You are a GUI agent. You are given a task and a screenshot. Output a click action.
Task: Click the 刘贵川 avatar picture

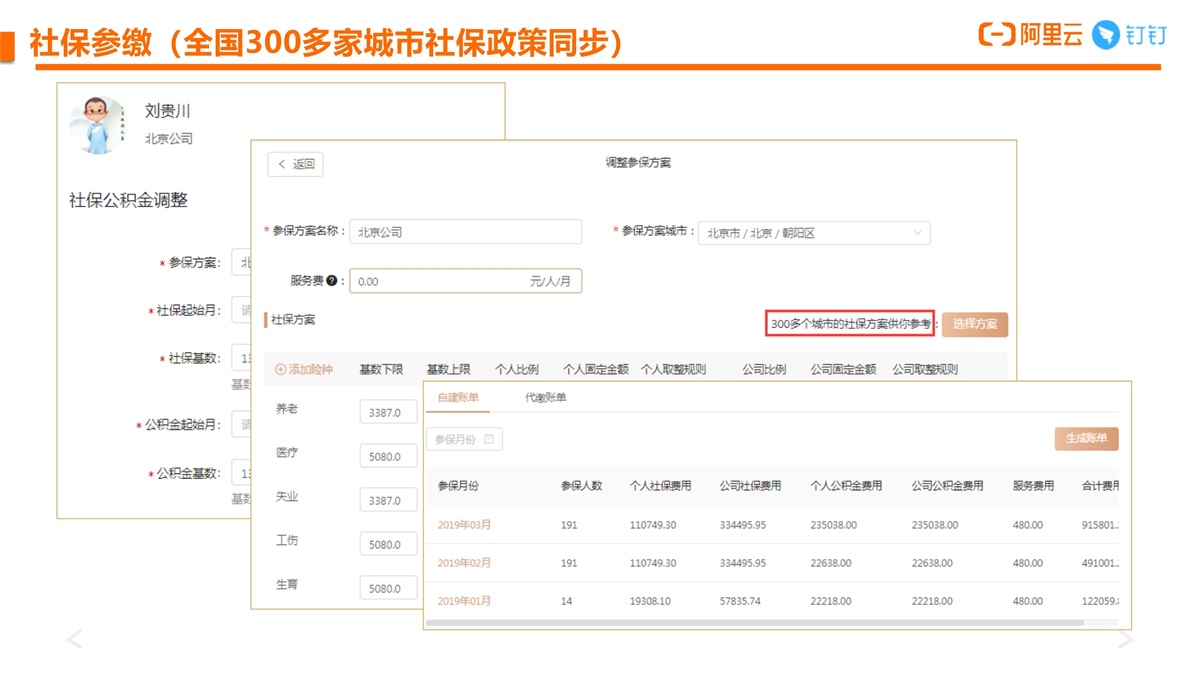tap(98, 125)
